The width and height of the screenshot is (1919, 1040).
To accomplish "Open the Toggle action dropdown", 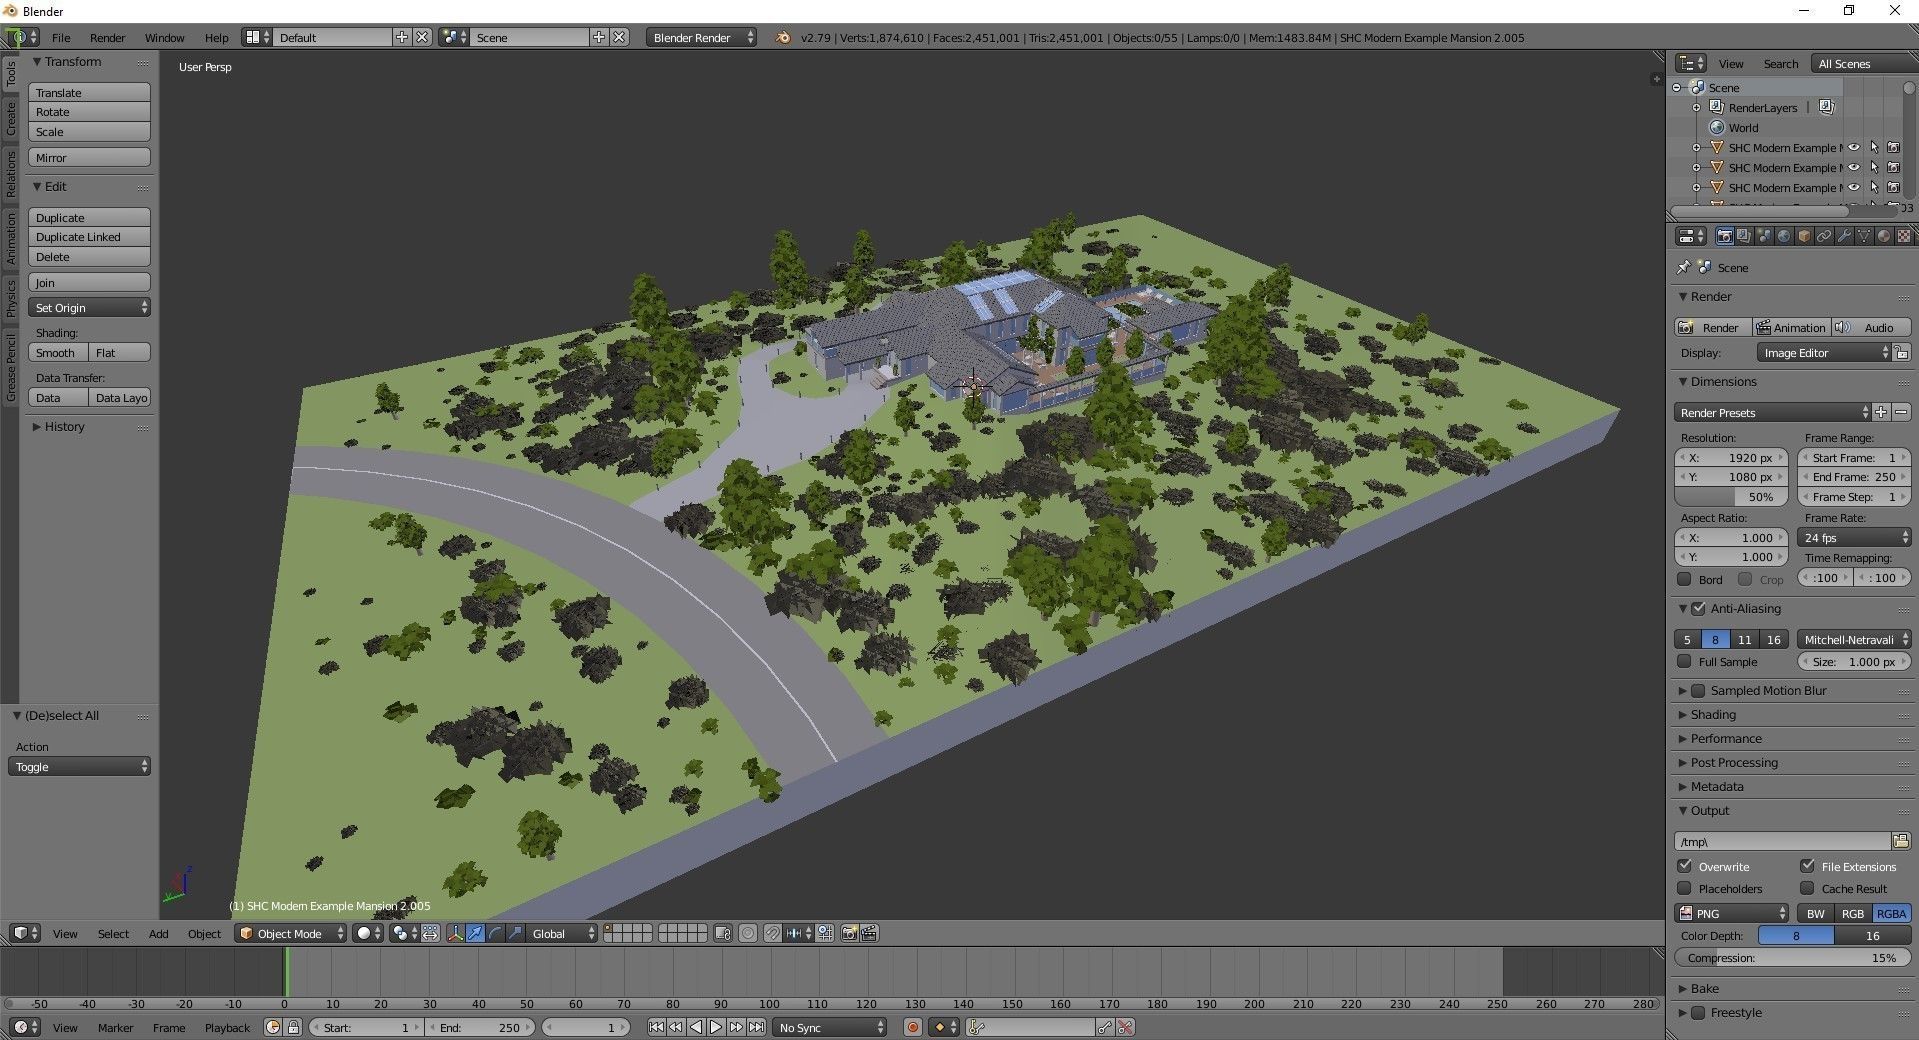I will [79, 766].
